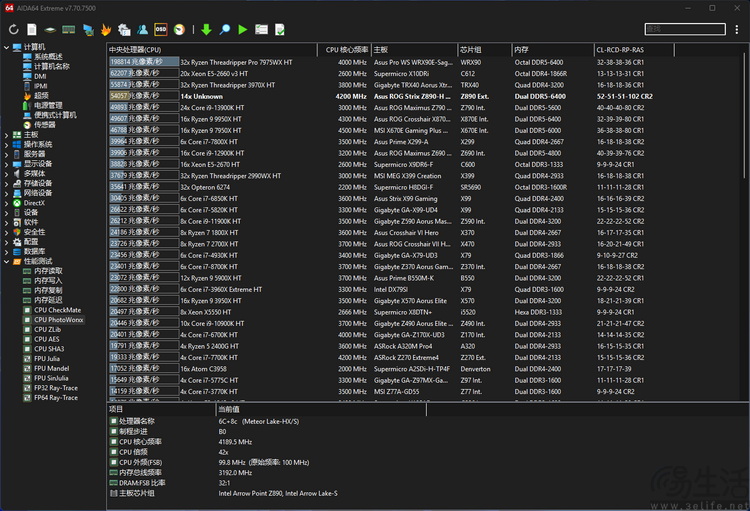
Task: Expand the 服务器 tree node
Action: pyautogui.click(x=6, y=154)
